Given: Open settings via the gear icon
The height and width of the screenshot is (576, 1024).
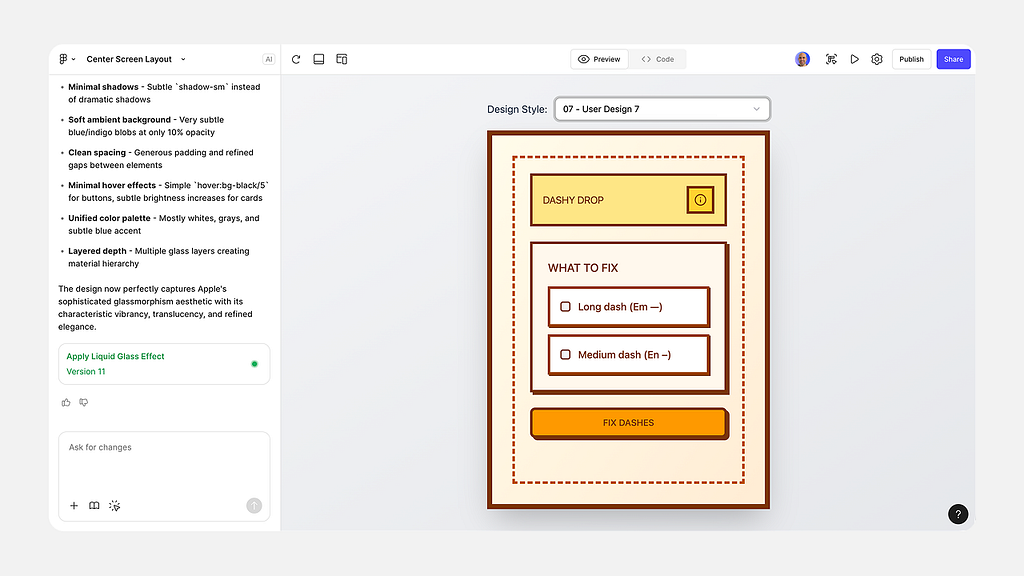Looking at the screenshot, I should coord(877,59).
